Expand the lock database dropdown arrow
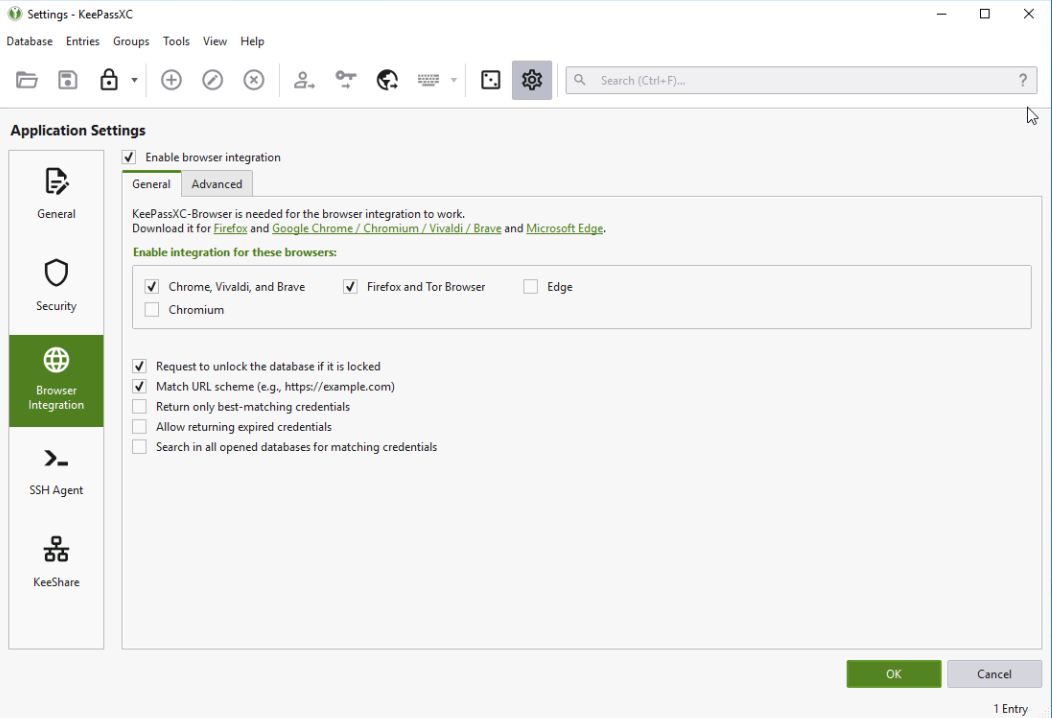Viewport: 1052px width, 718px height. [x=134, y=80]
